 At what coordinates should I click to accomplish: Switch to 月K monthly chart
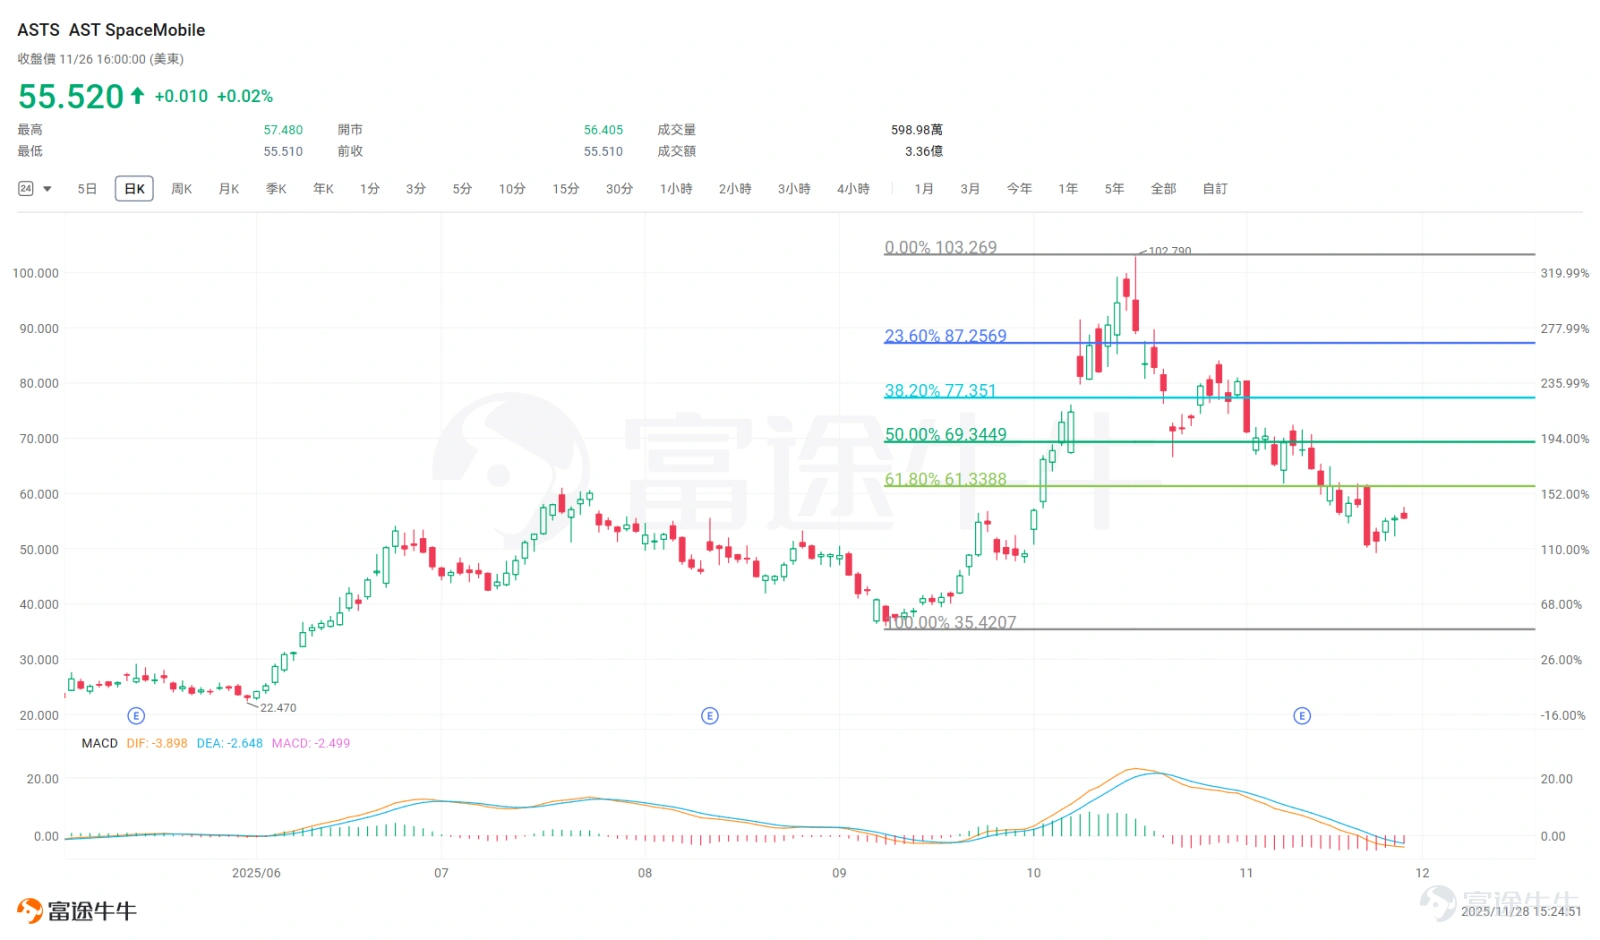click(x=229, y=188)
